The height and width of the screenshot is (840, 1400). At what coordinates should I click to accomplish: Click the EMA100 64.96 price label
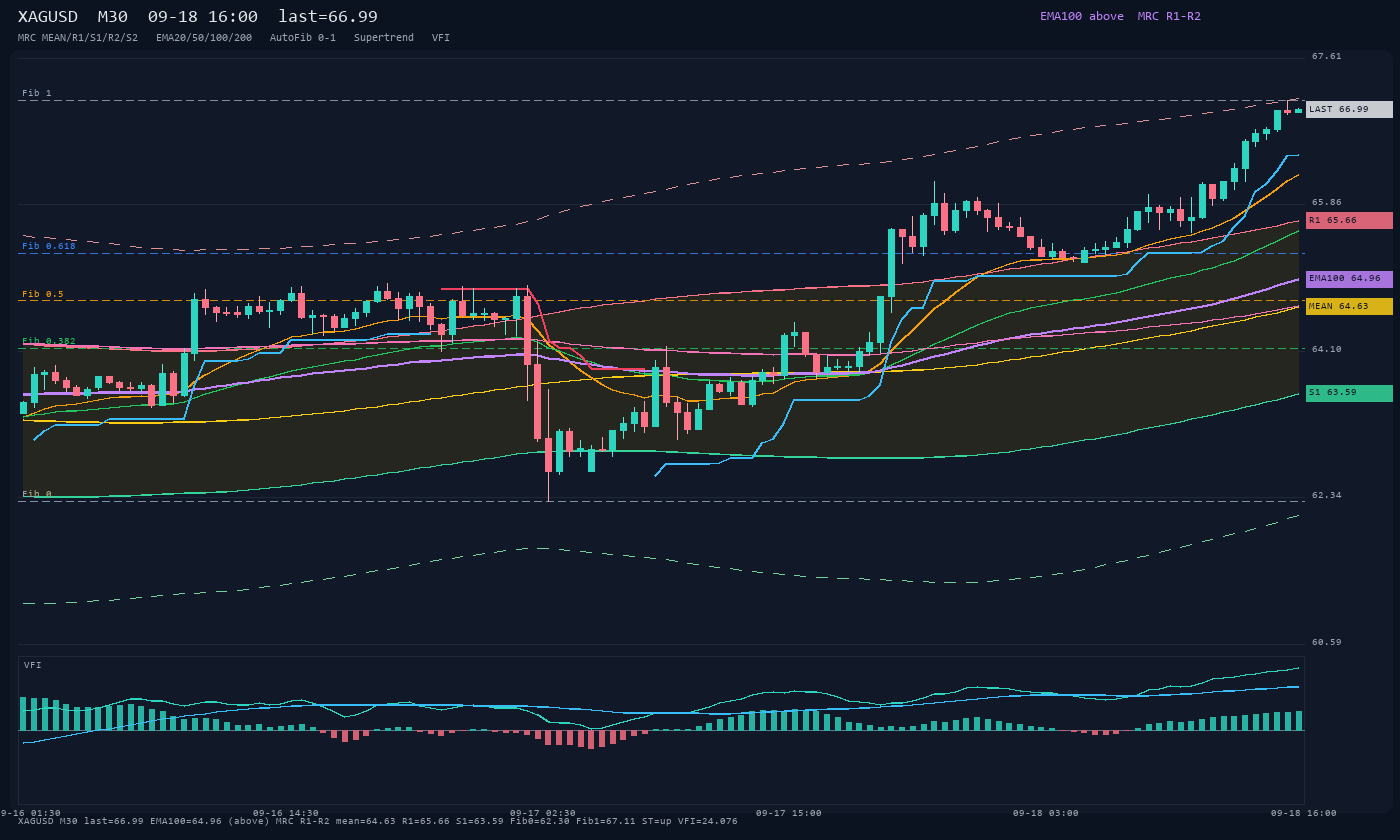pyautogui.click(x=1349, y=279)
